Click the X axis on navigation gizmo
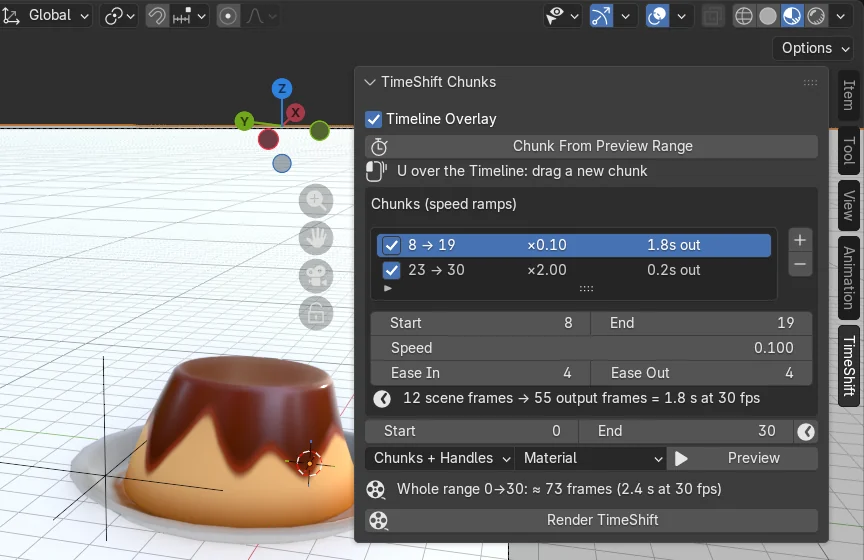Image resolution: width=864 pixels, height=560 pixels. (295, 113)
